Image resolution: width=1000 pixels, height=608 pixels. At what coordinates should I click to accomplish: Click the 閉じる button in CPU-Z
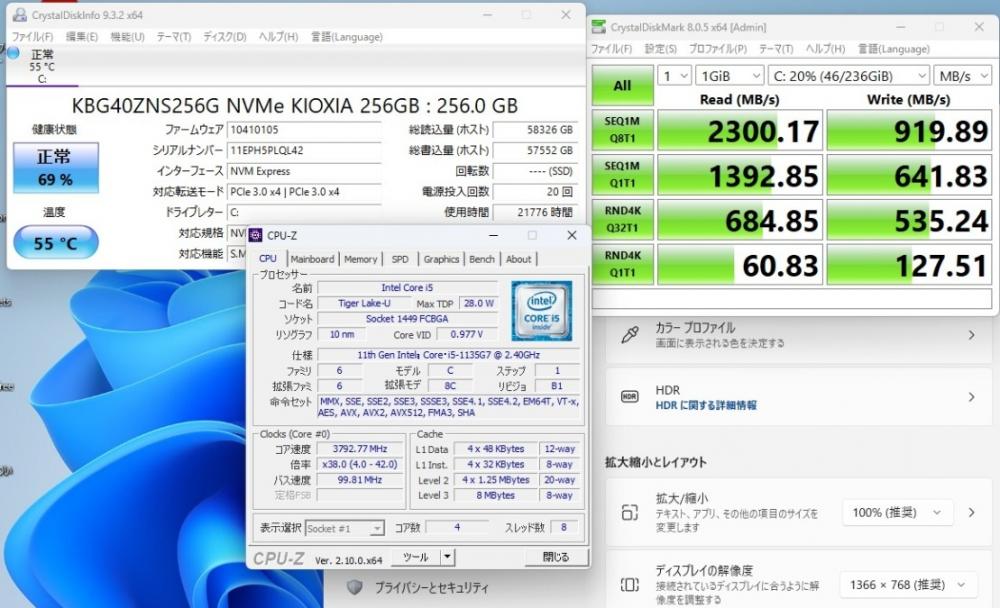click(555, 557)
